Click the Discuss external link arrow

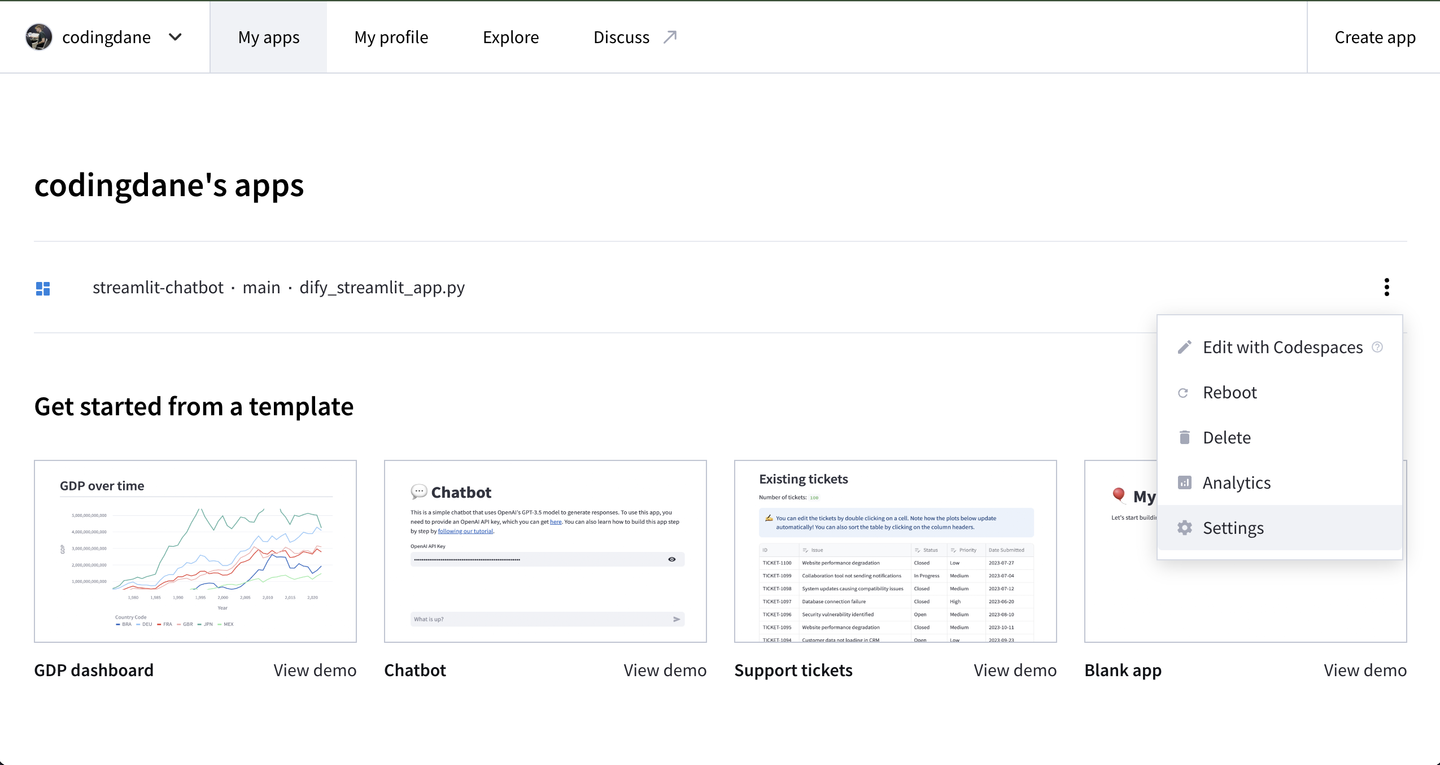click(670, 37)
